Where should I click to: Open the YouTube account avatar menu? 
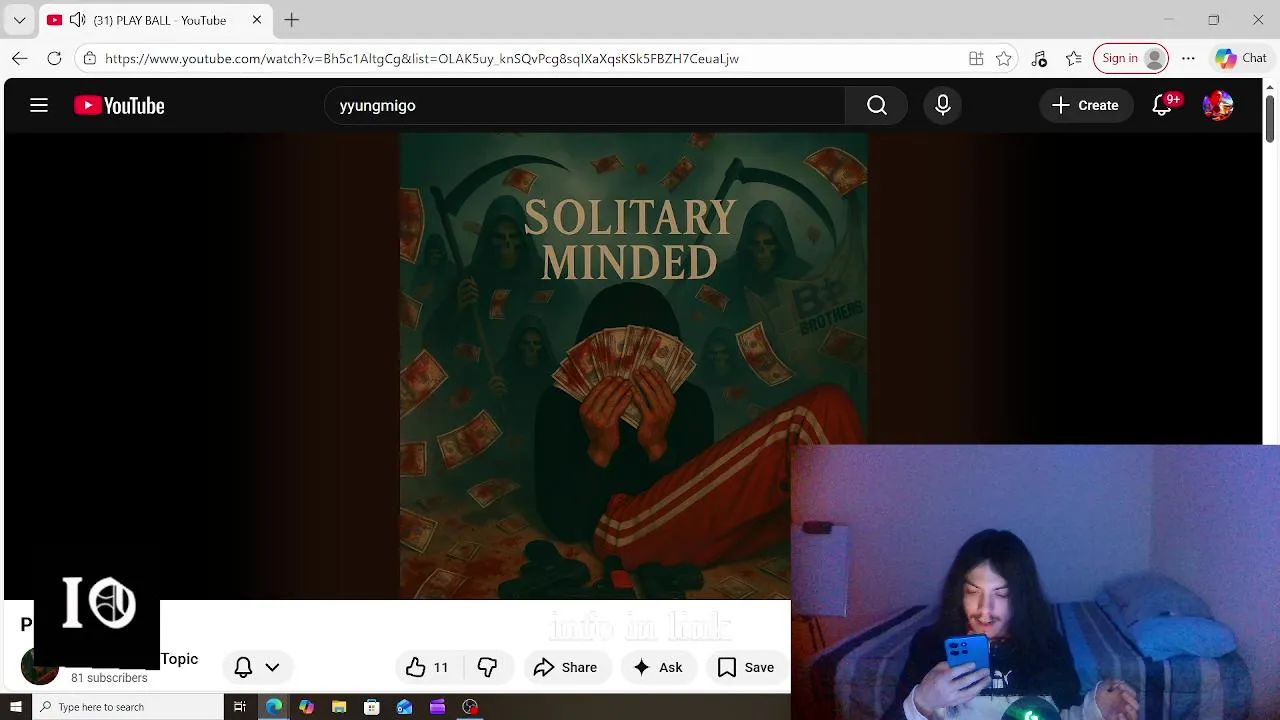pos(1218,105)
